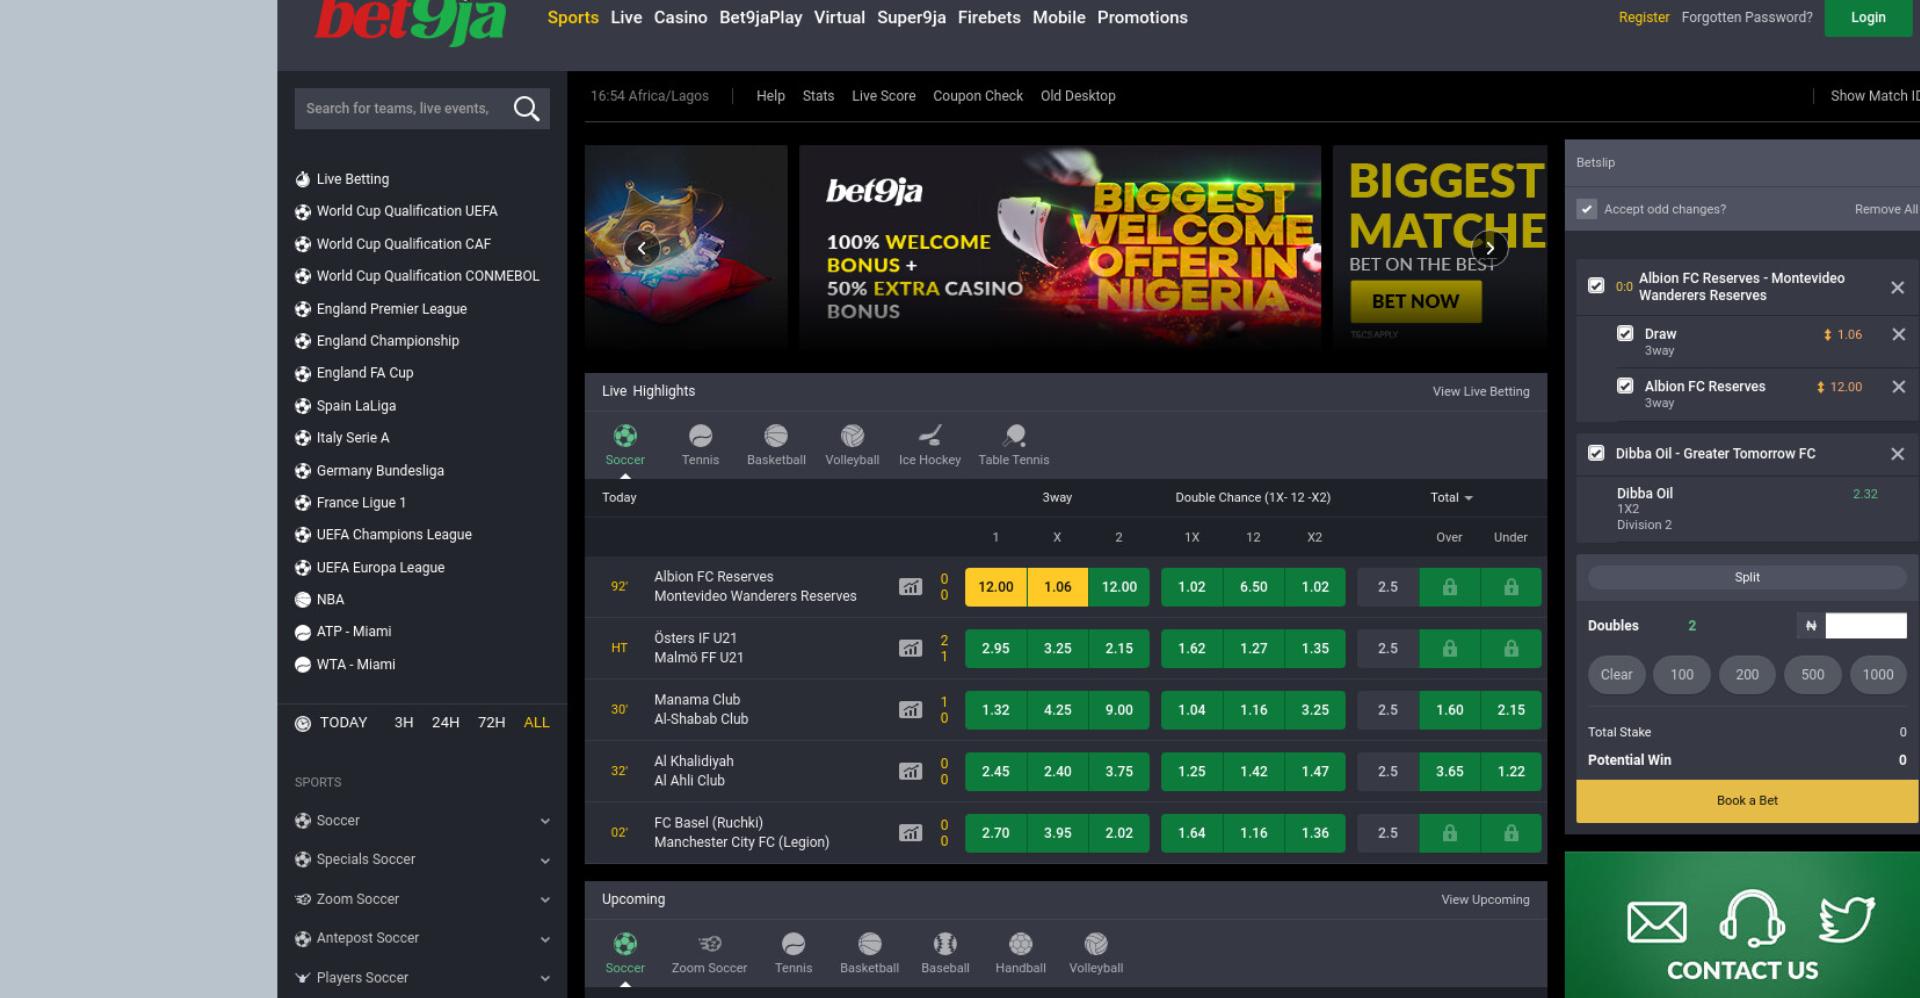Uncheck Dibba Oil match checkbox in betslip
Screen dimensions: 1920x998
[x=1596, y=453]
